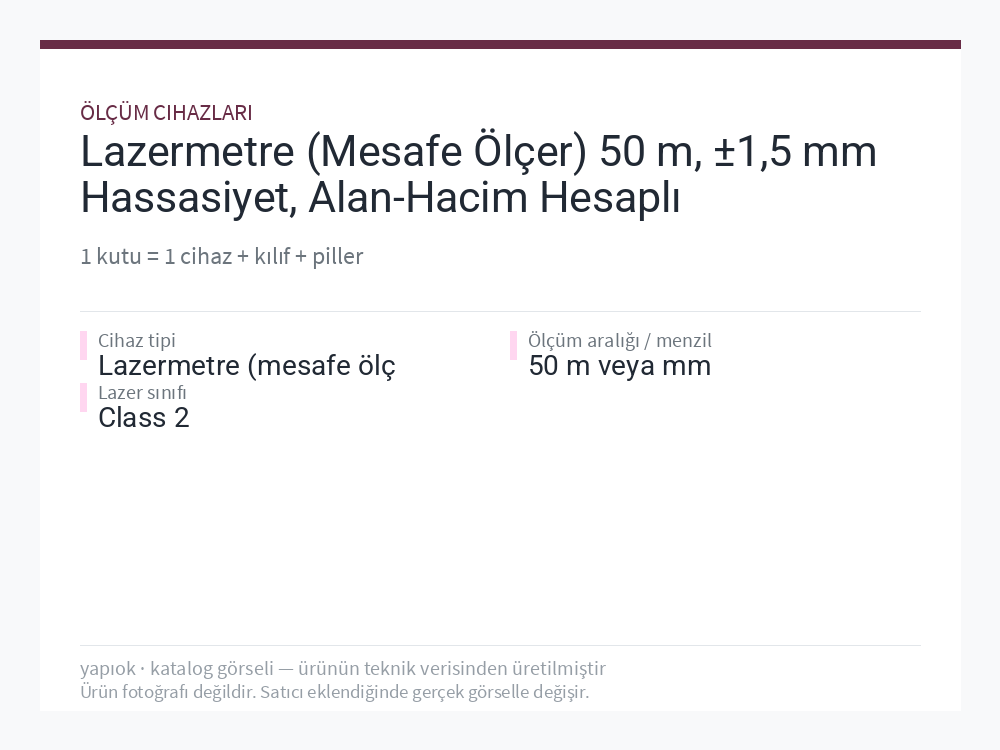Click the ÖLÇÜM CIHAZLARI category label

[166, 113]
